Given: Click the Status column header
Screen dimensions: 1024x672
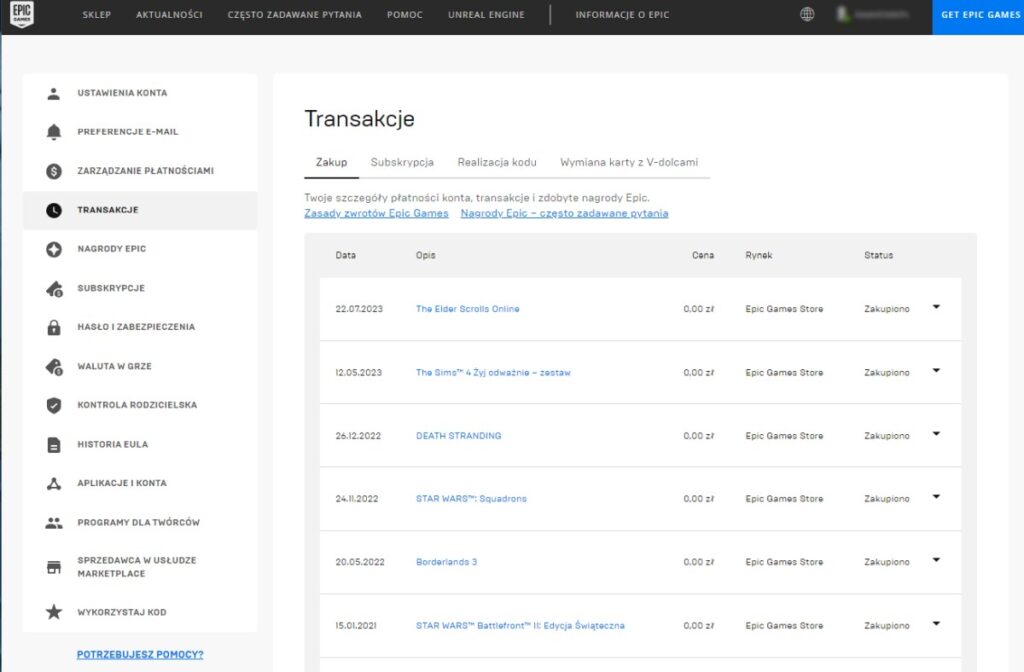Looking at the screenshot, I should point(878,255).
